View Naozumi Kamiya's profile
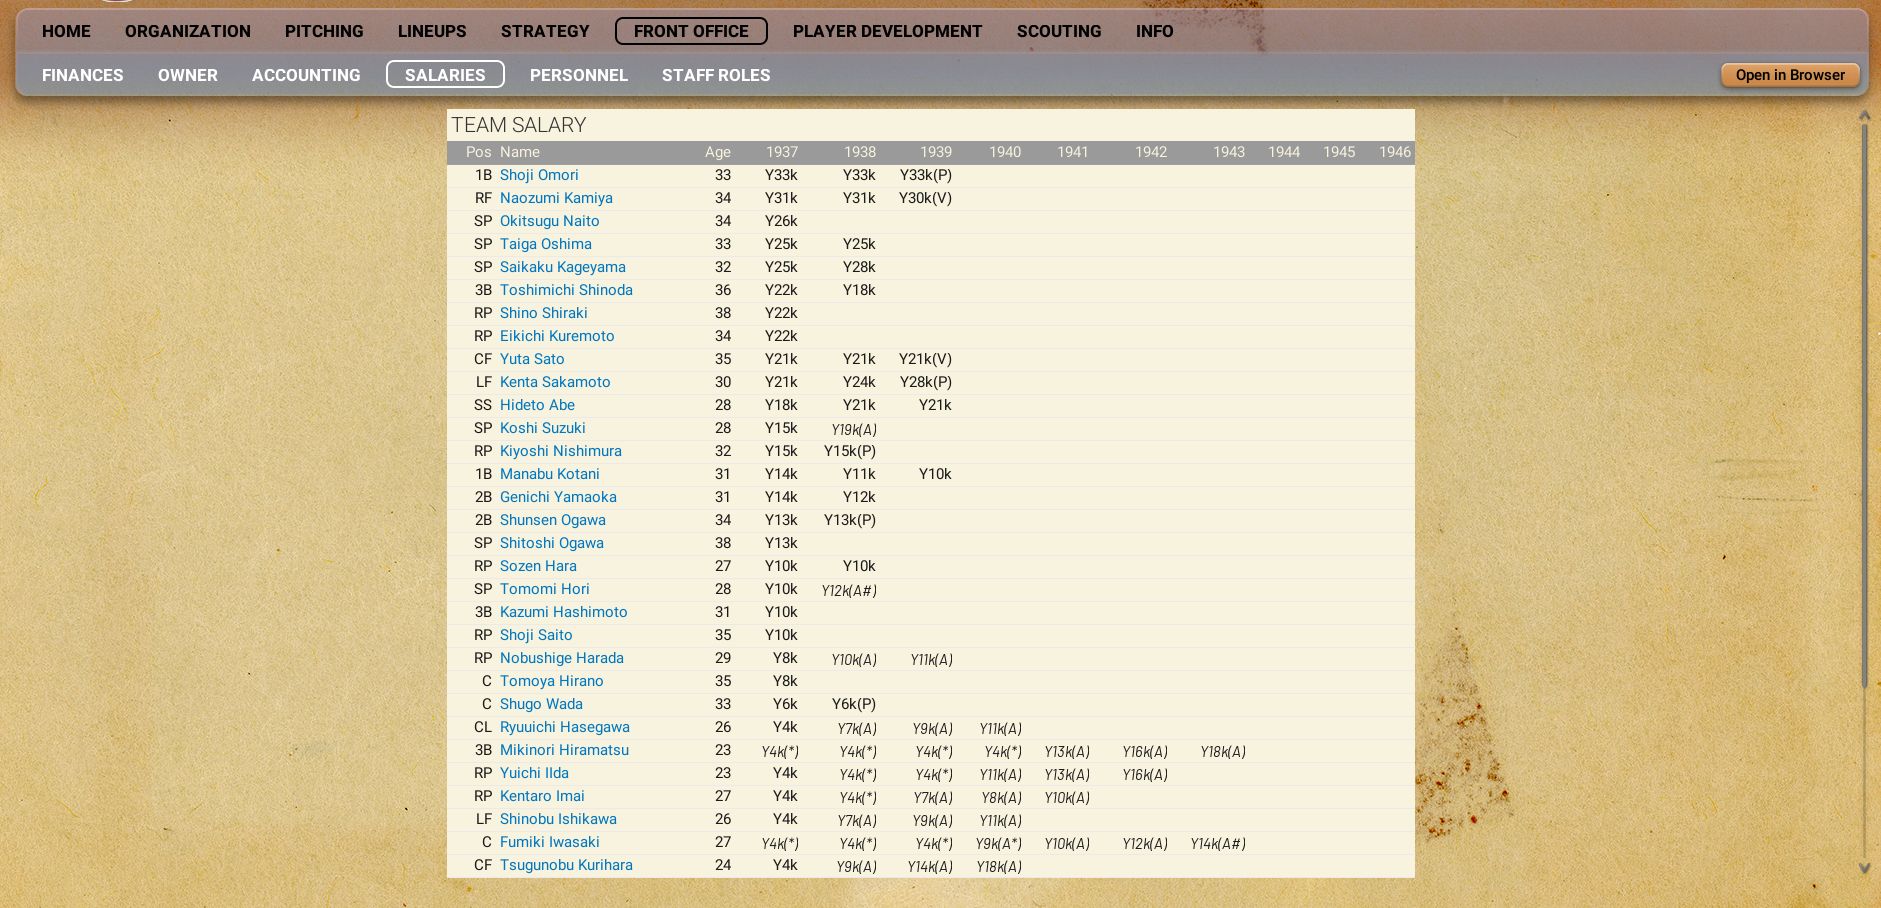The width and height of the screenshot is (1881, 908). [555, 198]
